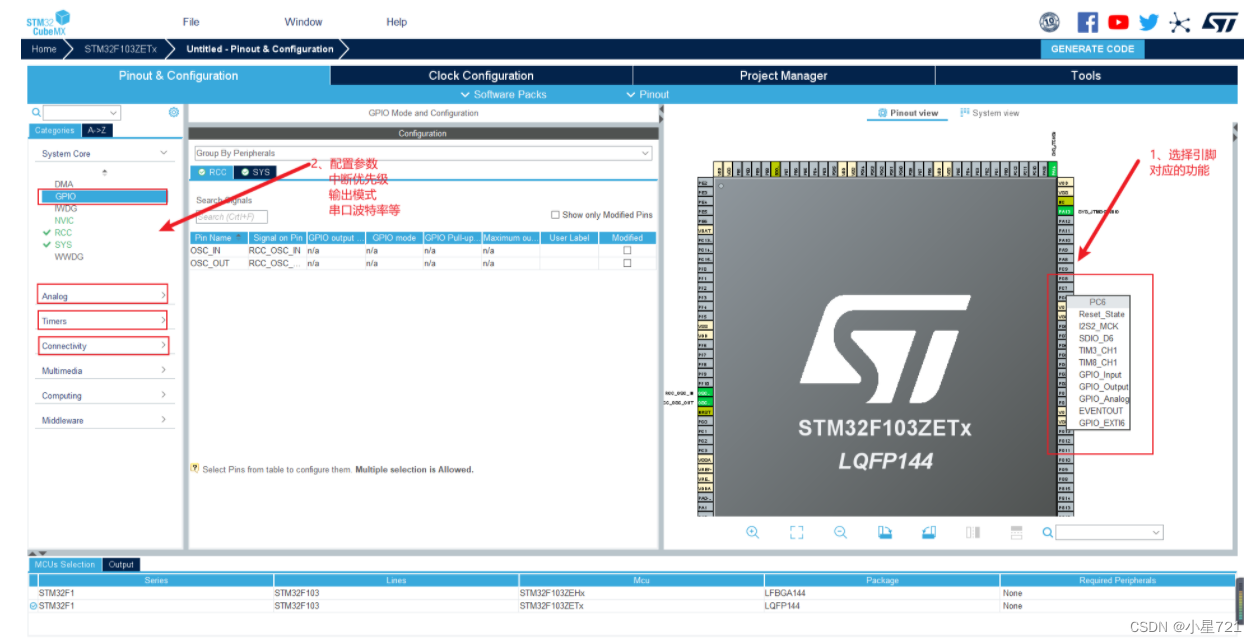1257x643 pixels.
Task: Click the GENERATE CODE button
Action: coord(1092,48)
